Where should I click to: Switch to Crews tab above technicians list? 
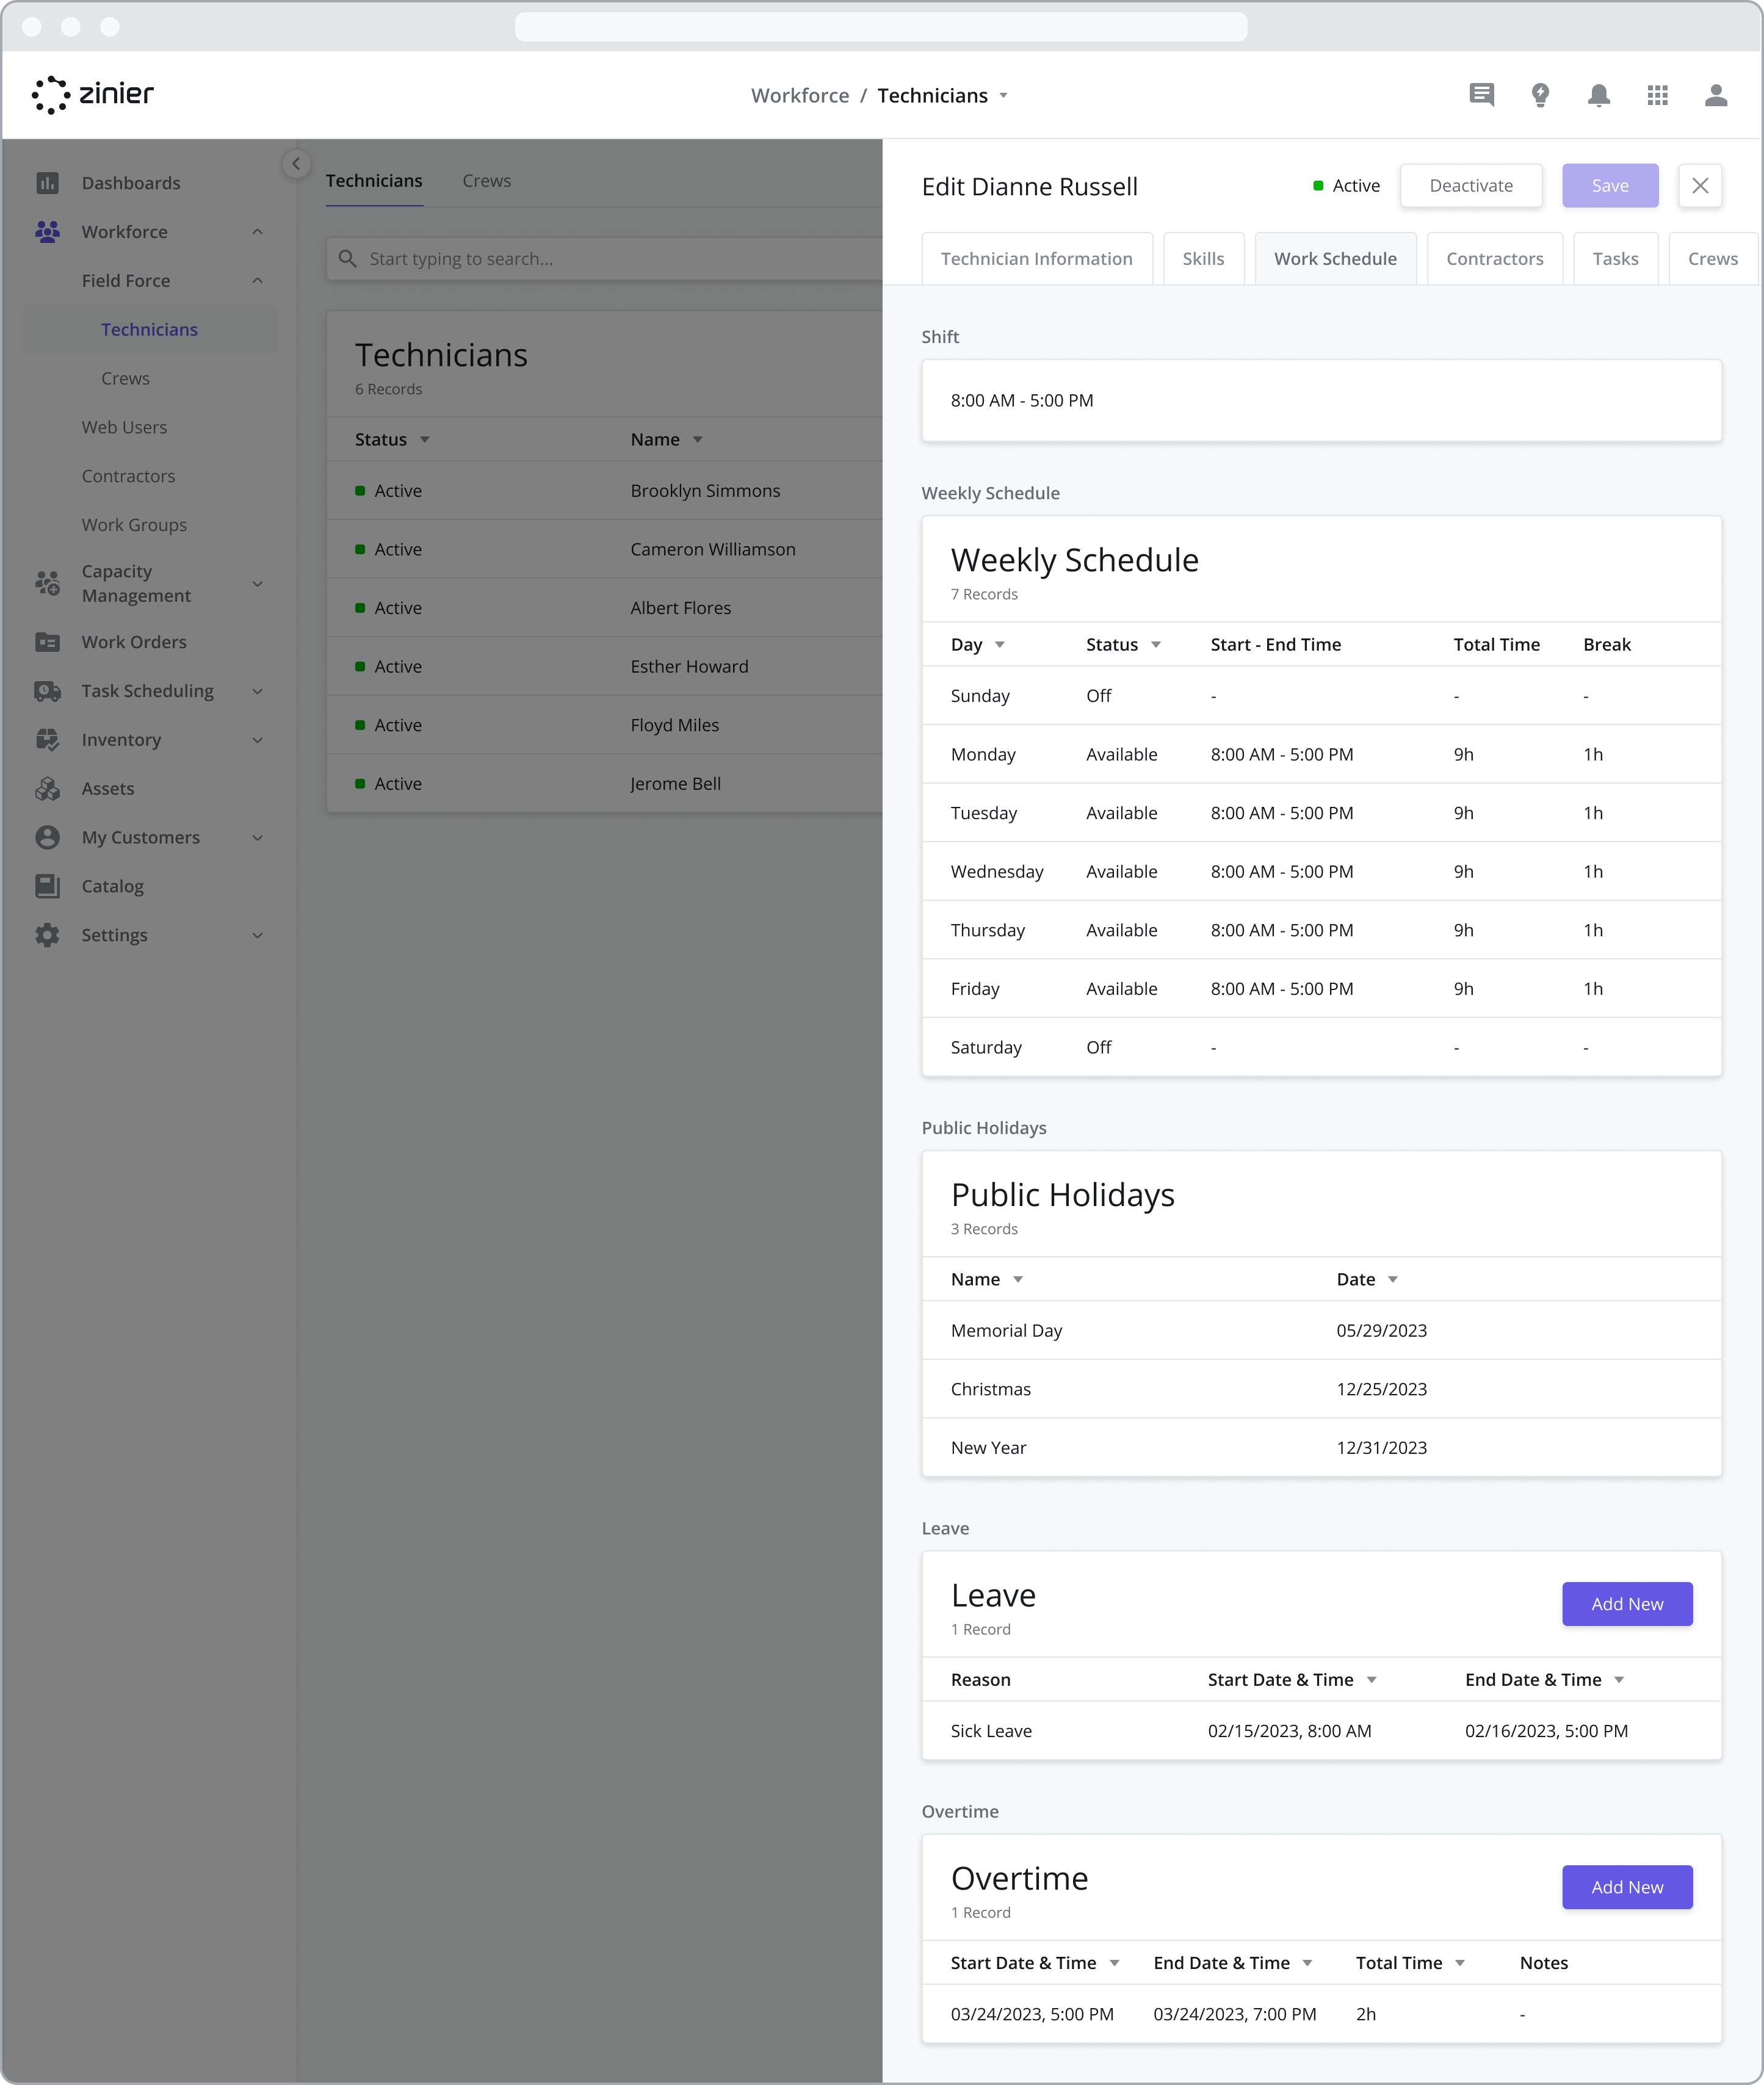486,181
